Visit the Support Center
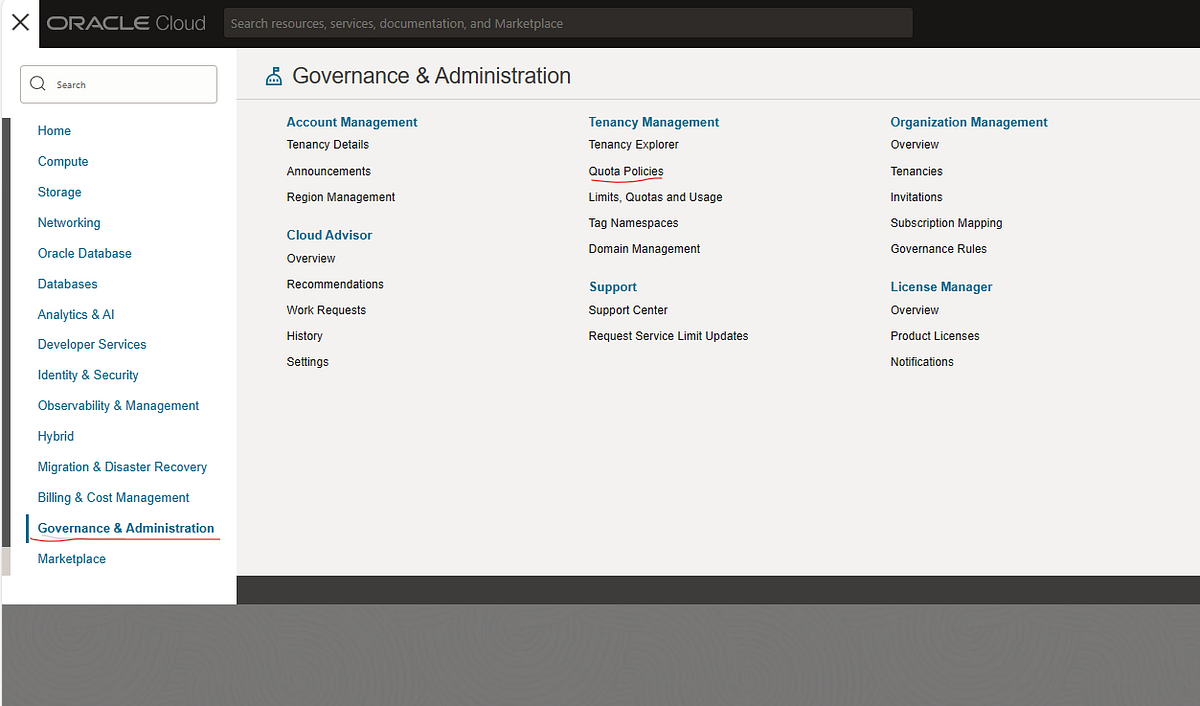The width and height of the screenshot is (1200, 706). [x=628, y=310]
